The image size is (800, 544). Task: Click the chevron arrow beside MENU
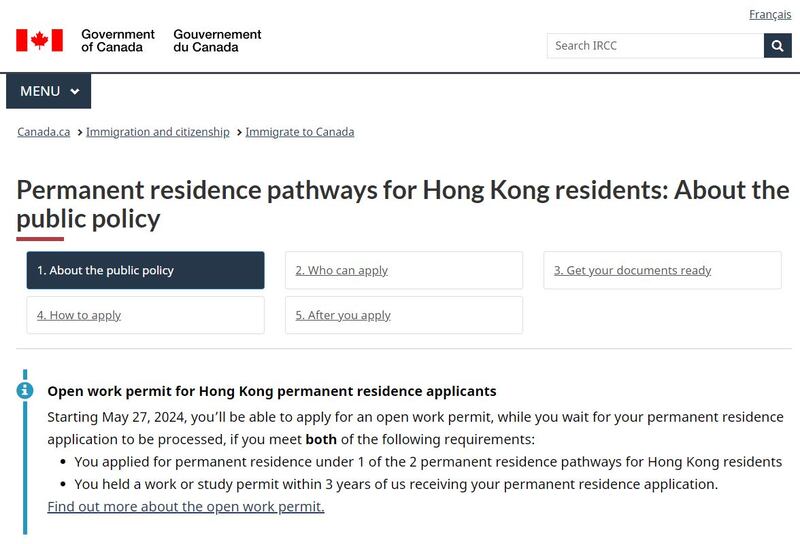(75, 91)
